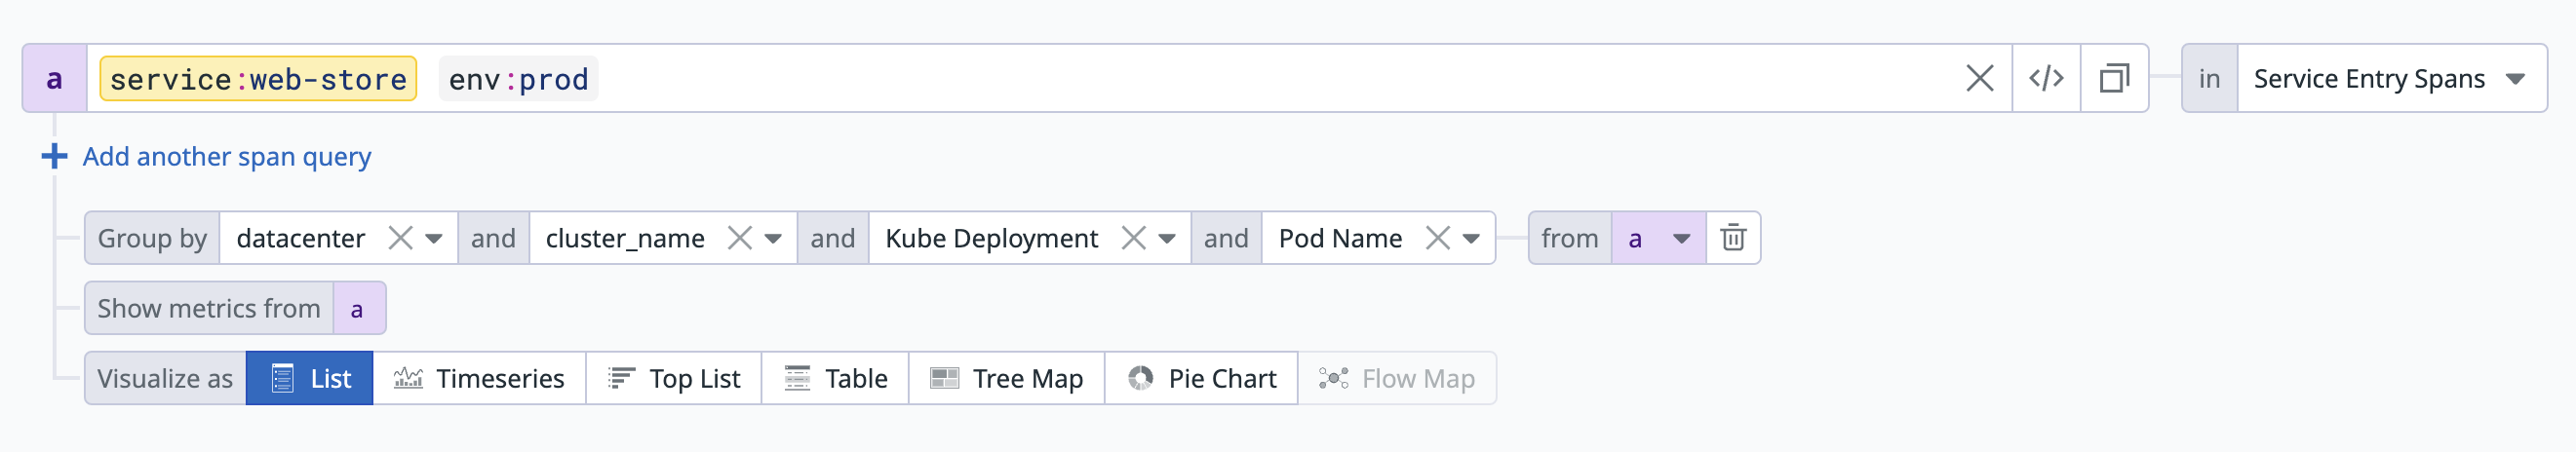Switch visualization to Timeseries
Image resolution: width=2576 pixels, height=452 pixels.
click(x=479, y=378)
